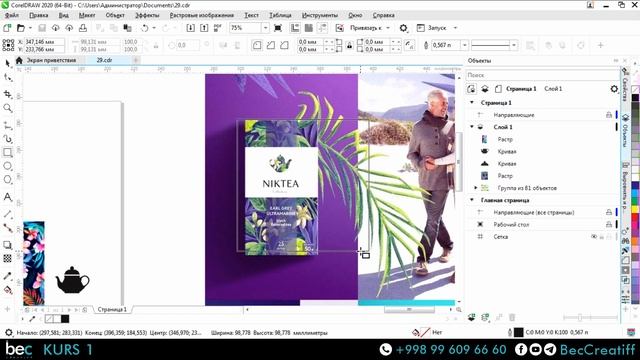640x360 pixels.
Task: Expand Группа из 81 объектов
Action: coord(476,188)
